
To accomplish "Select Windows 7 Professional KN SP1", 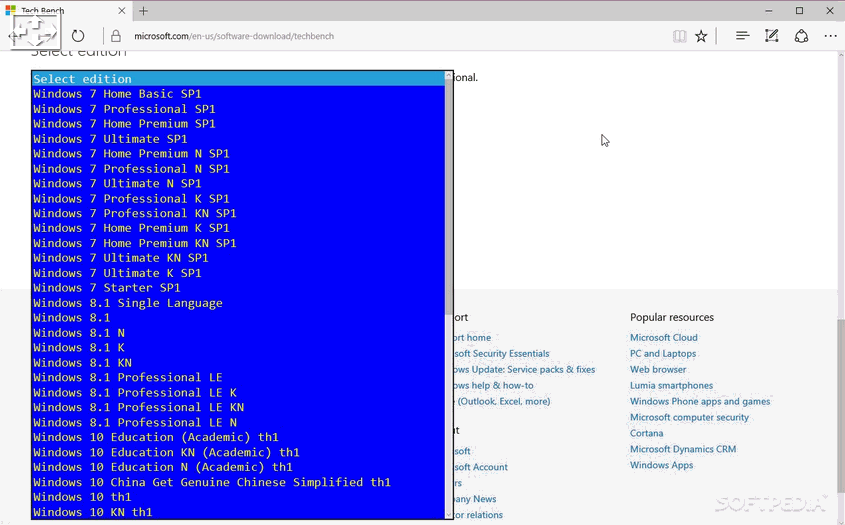I will 238,213.
